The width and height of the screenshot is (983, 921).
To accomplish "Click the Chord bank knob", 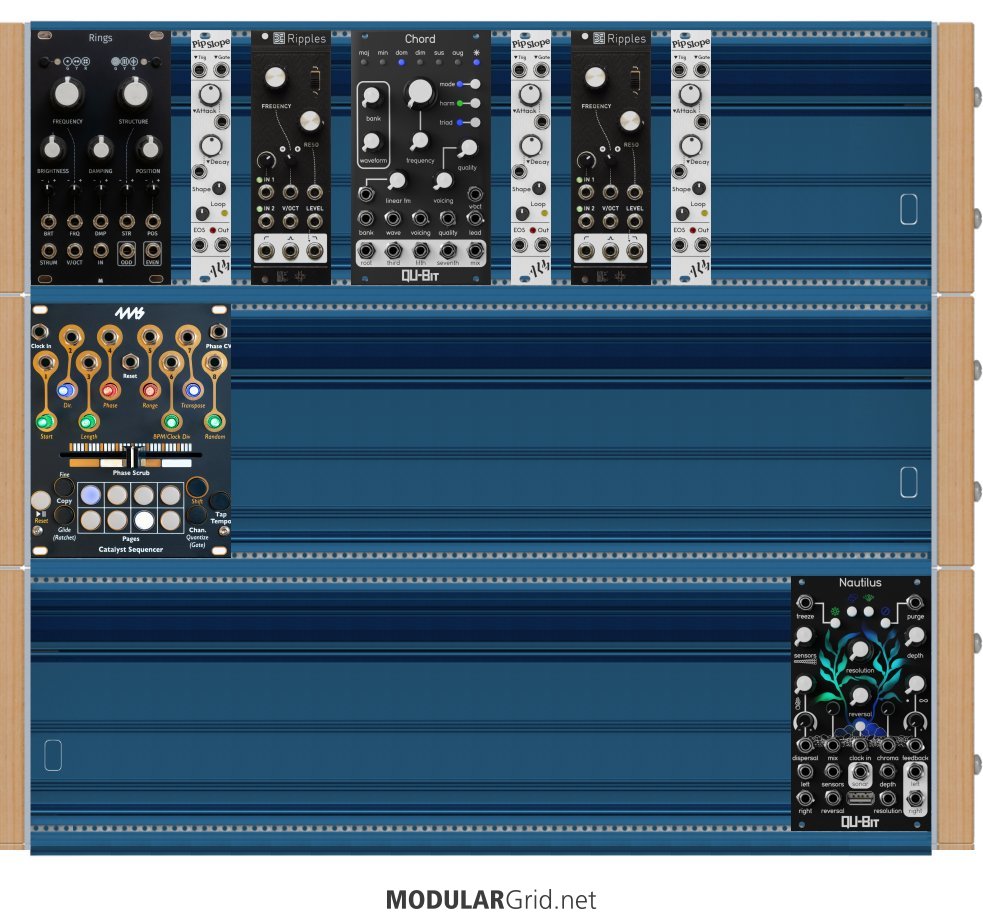I will 371,97.
